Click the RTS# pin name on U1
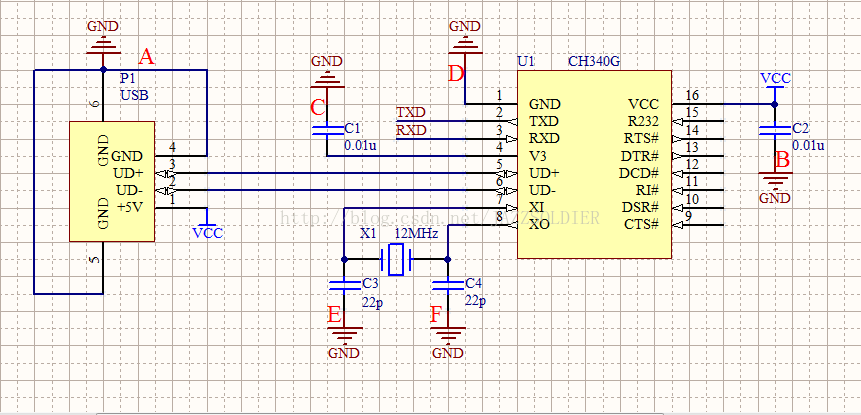The height and width of the screenshot is (415, 861). [x=642, y=138]
